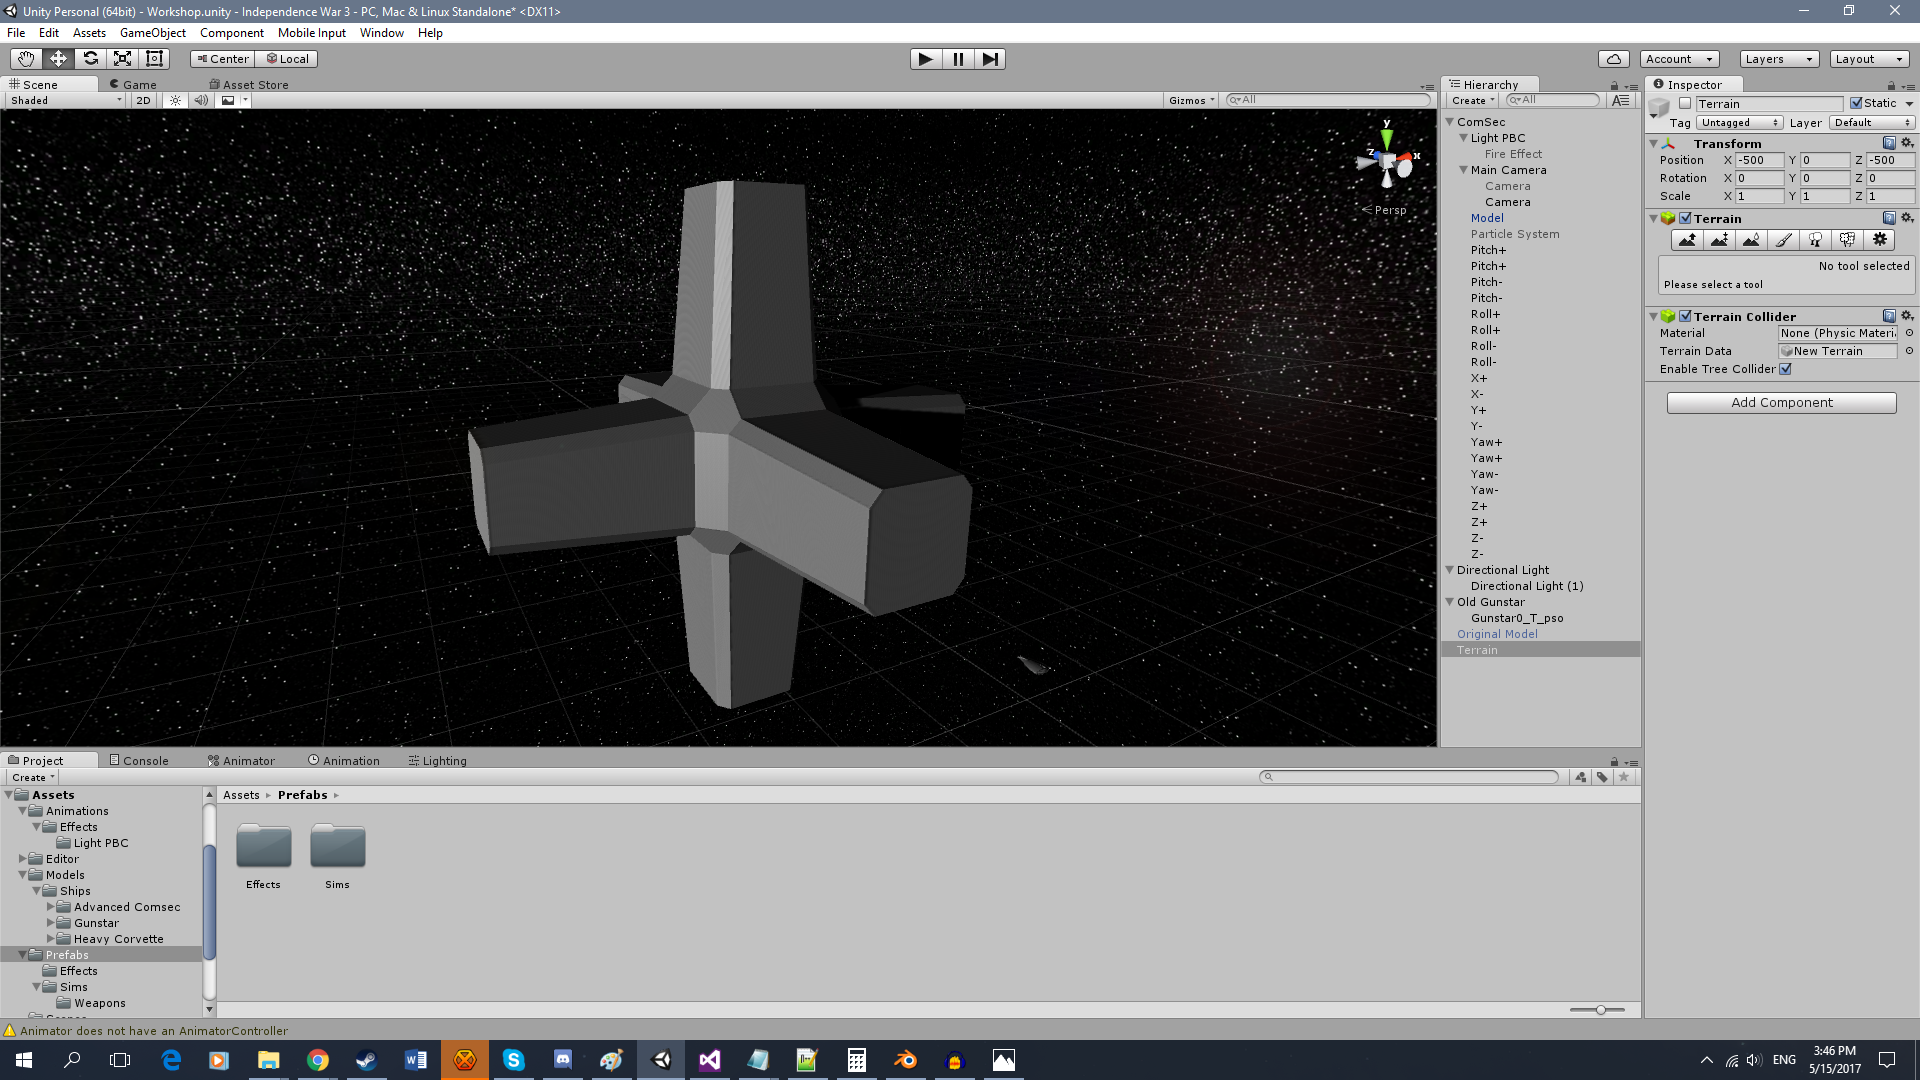The height and width of the screenshot is (1080, 1920).
Task: Open the Transform component gear menu
Action: coord(1907,143)
